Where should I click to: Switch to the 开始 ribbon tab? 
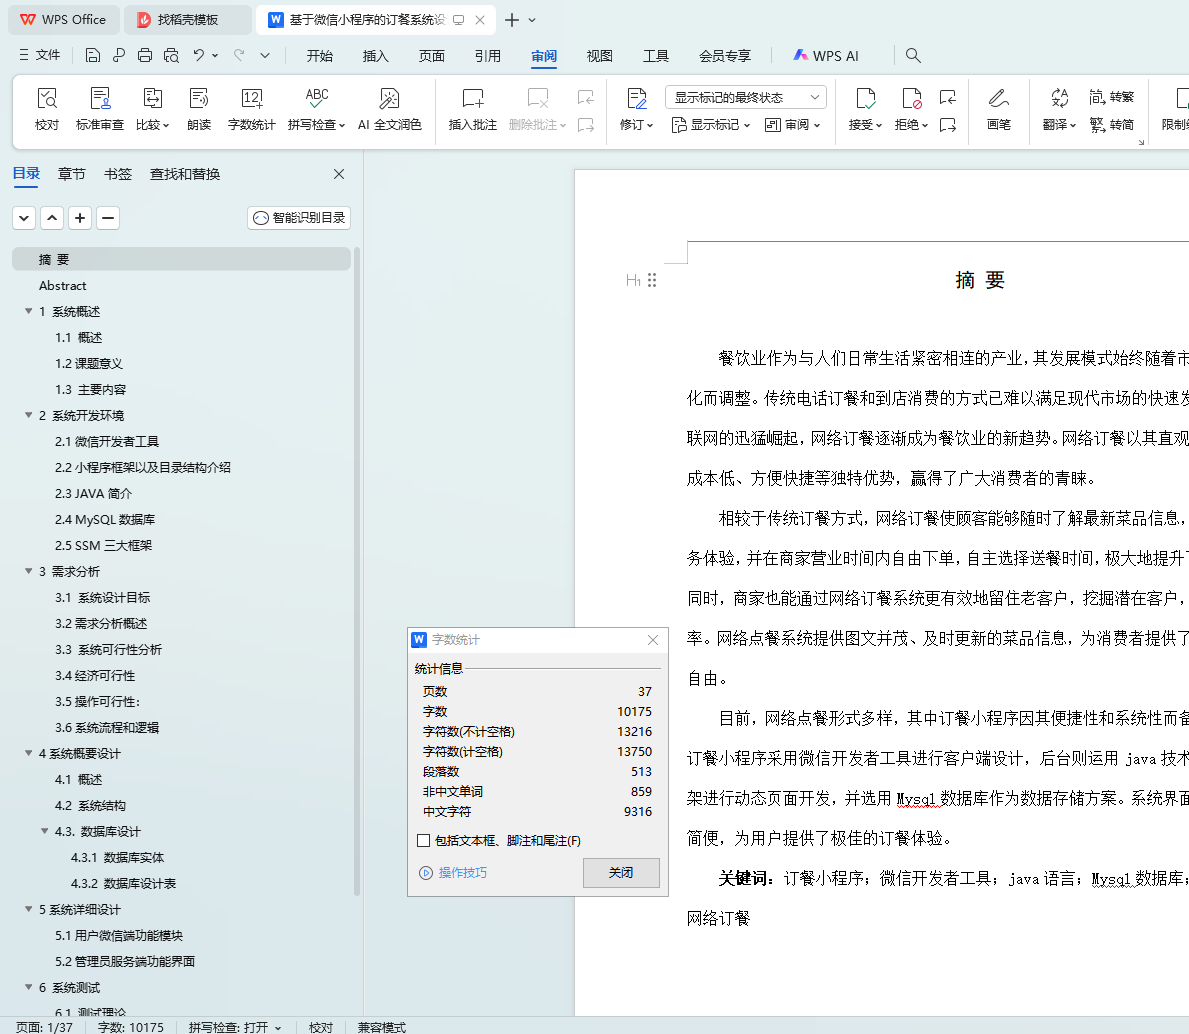tap(319, 55)
